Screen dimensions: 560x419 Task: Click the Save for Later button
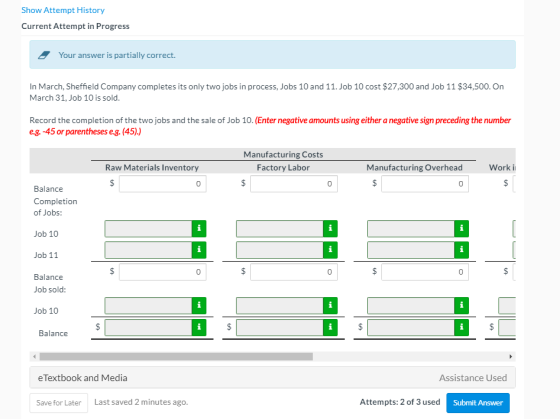(x=59, y=403)
